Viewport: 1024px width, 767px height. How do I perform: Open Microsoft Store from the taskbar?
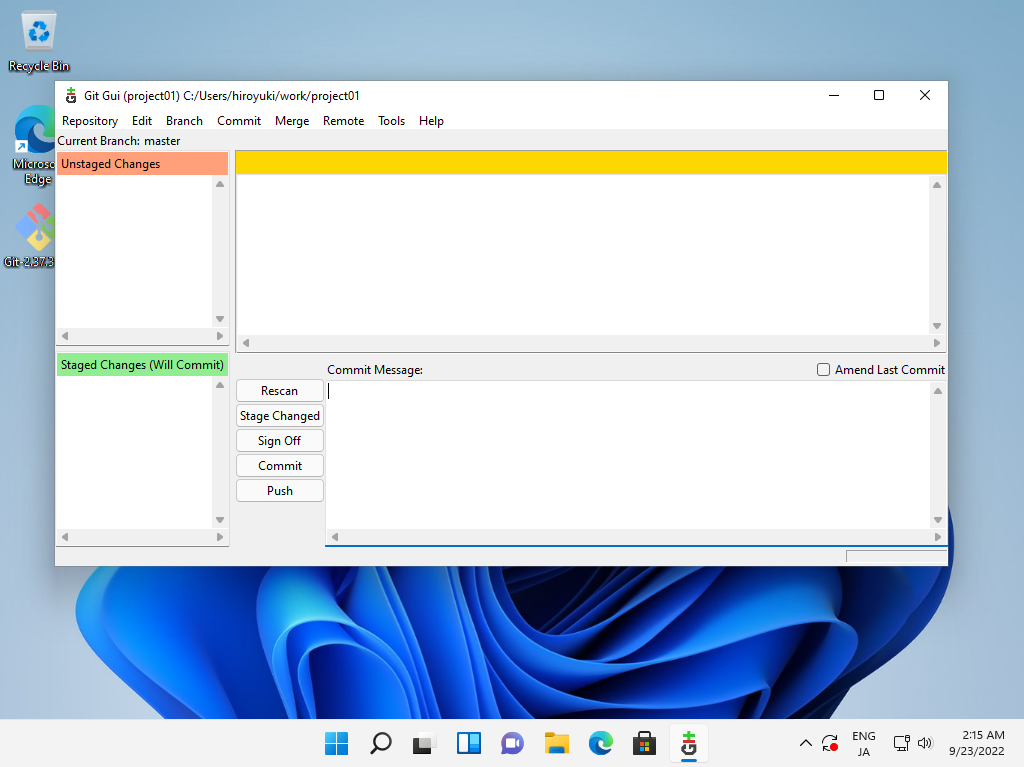pyautogui.click(x=644, y=743)
